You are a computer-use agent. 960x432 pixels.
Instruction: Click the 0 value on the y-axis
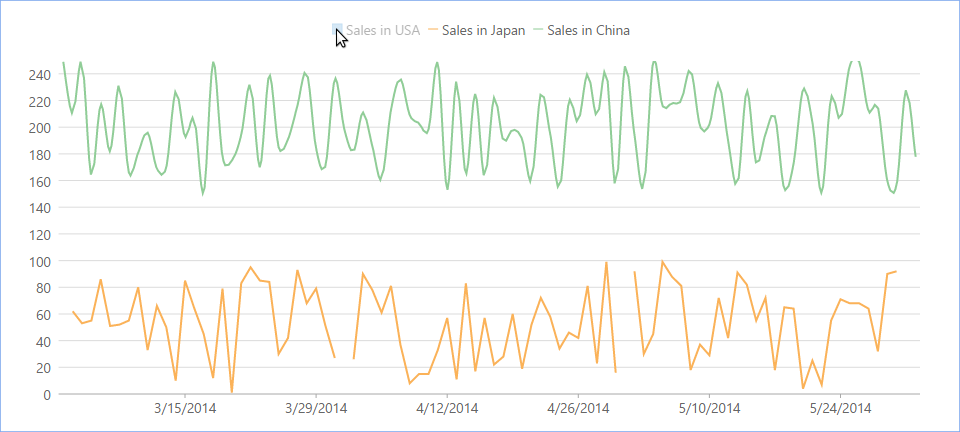point(46,394)
